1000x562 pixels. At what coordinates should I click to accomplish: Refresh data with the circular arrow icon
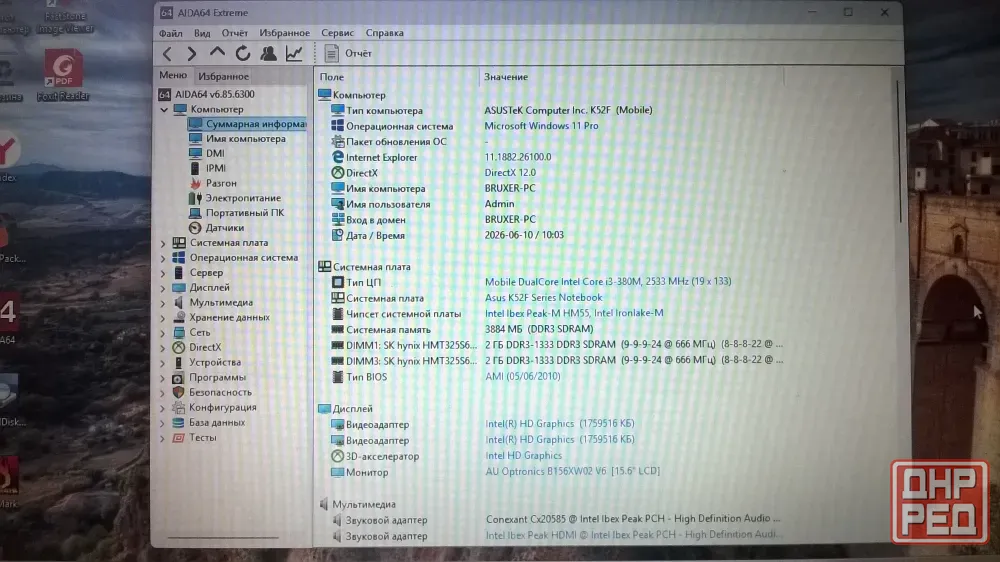pos(242,54)
